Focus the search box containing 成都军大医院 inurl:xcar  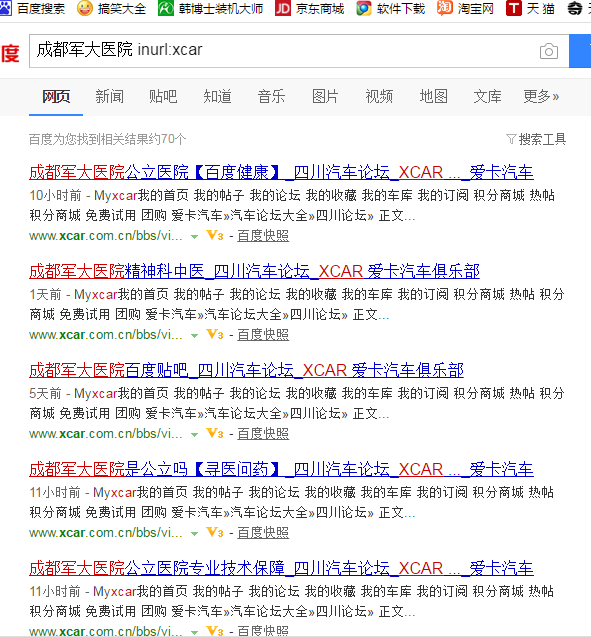[x=299, y=51]
